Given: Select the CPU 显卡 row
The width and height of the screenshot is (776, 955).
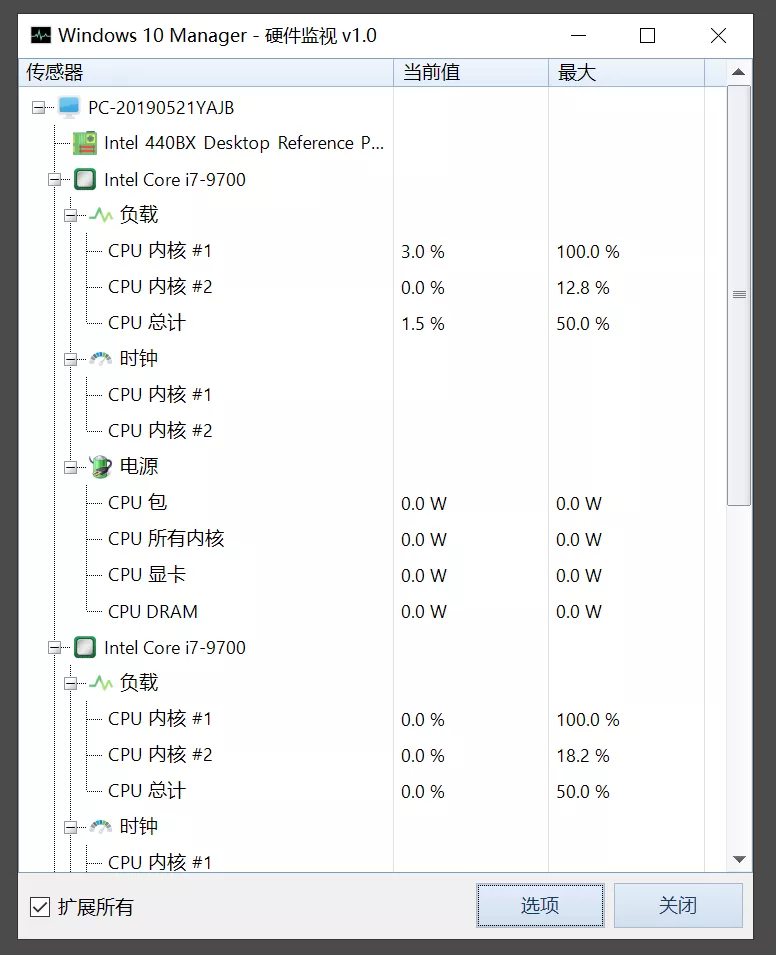Looking at the screenshot, I should (147, 574).
